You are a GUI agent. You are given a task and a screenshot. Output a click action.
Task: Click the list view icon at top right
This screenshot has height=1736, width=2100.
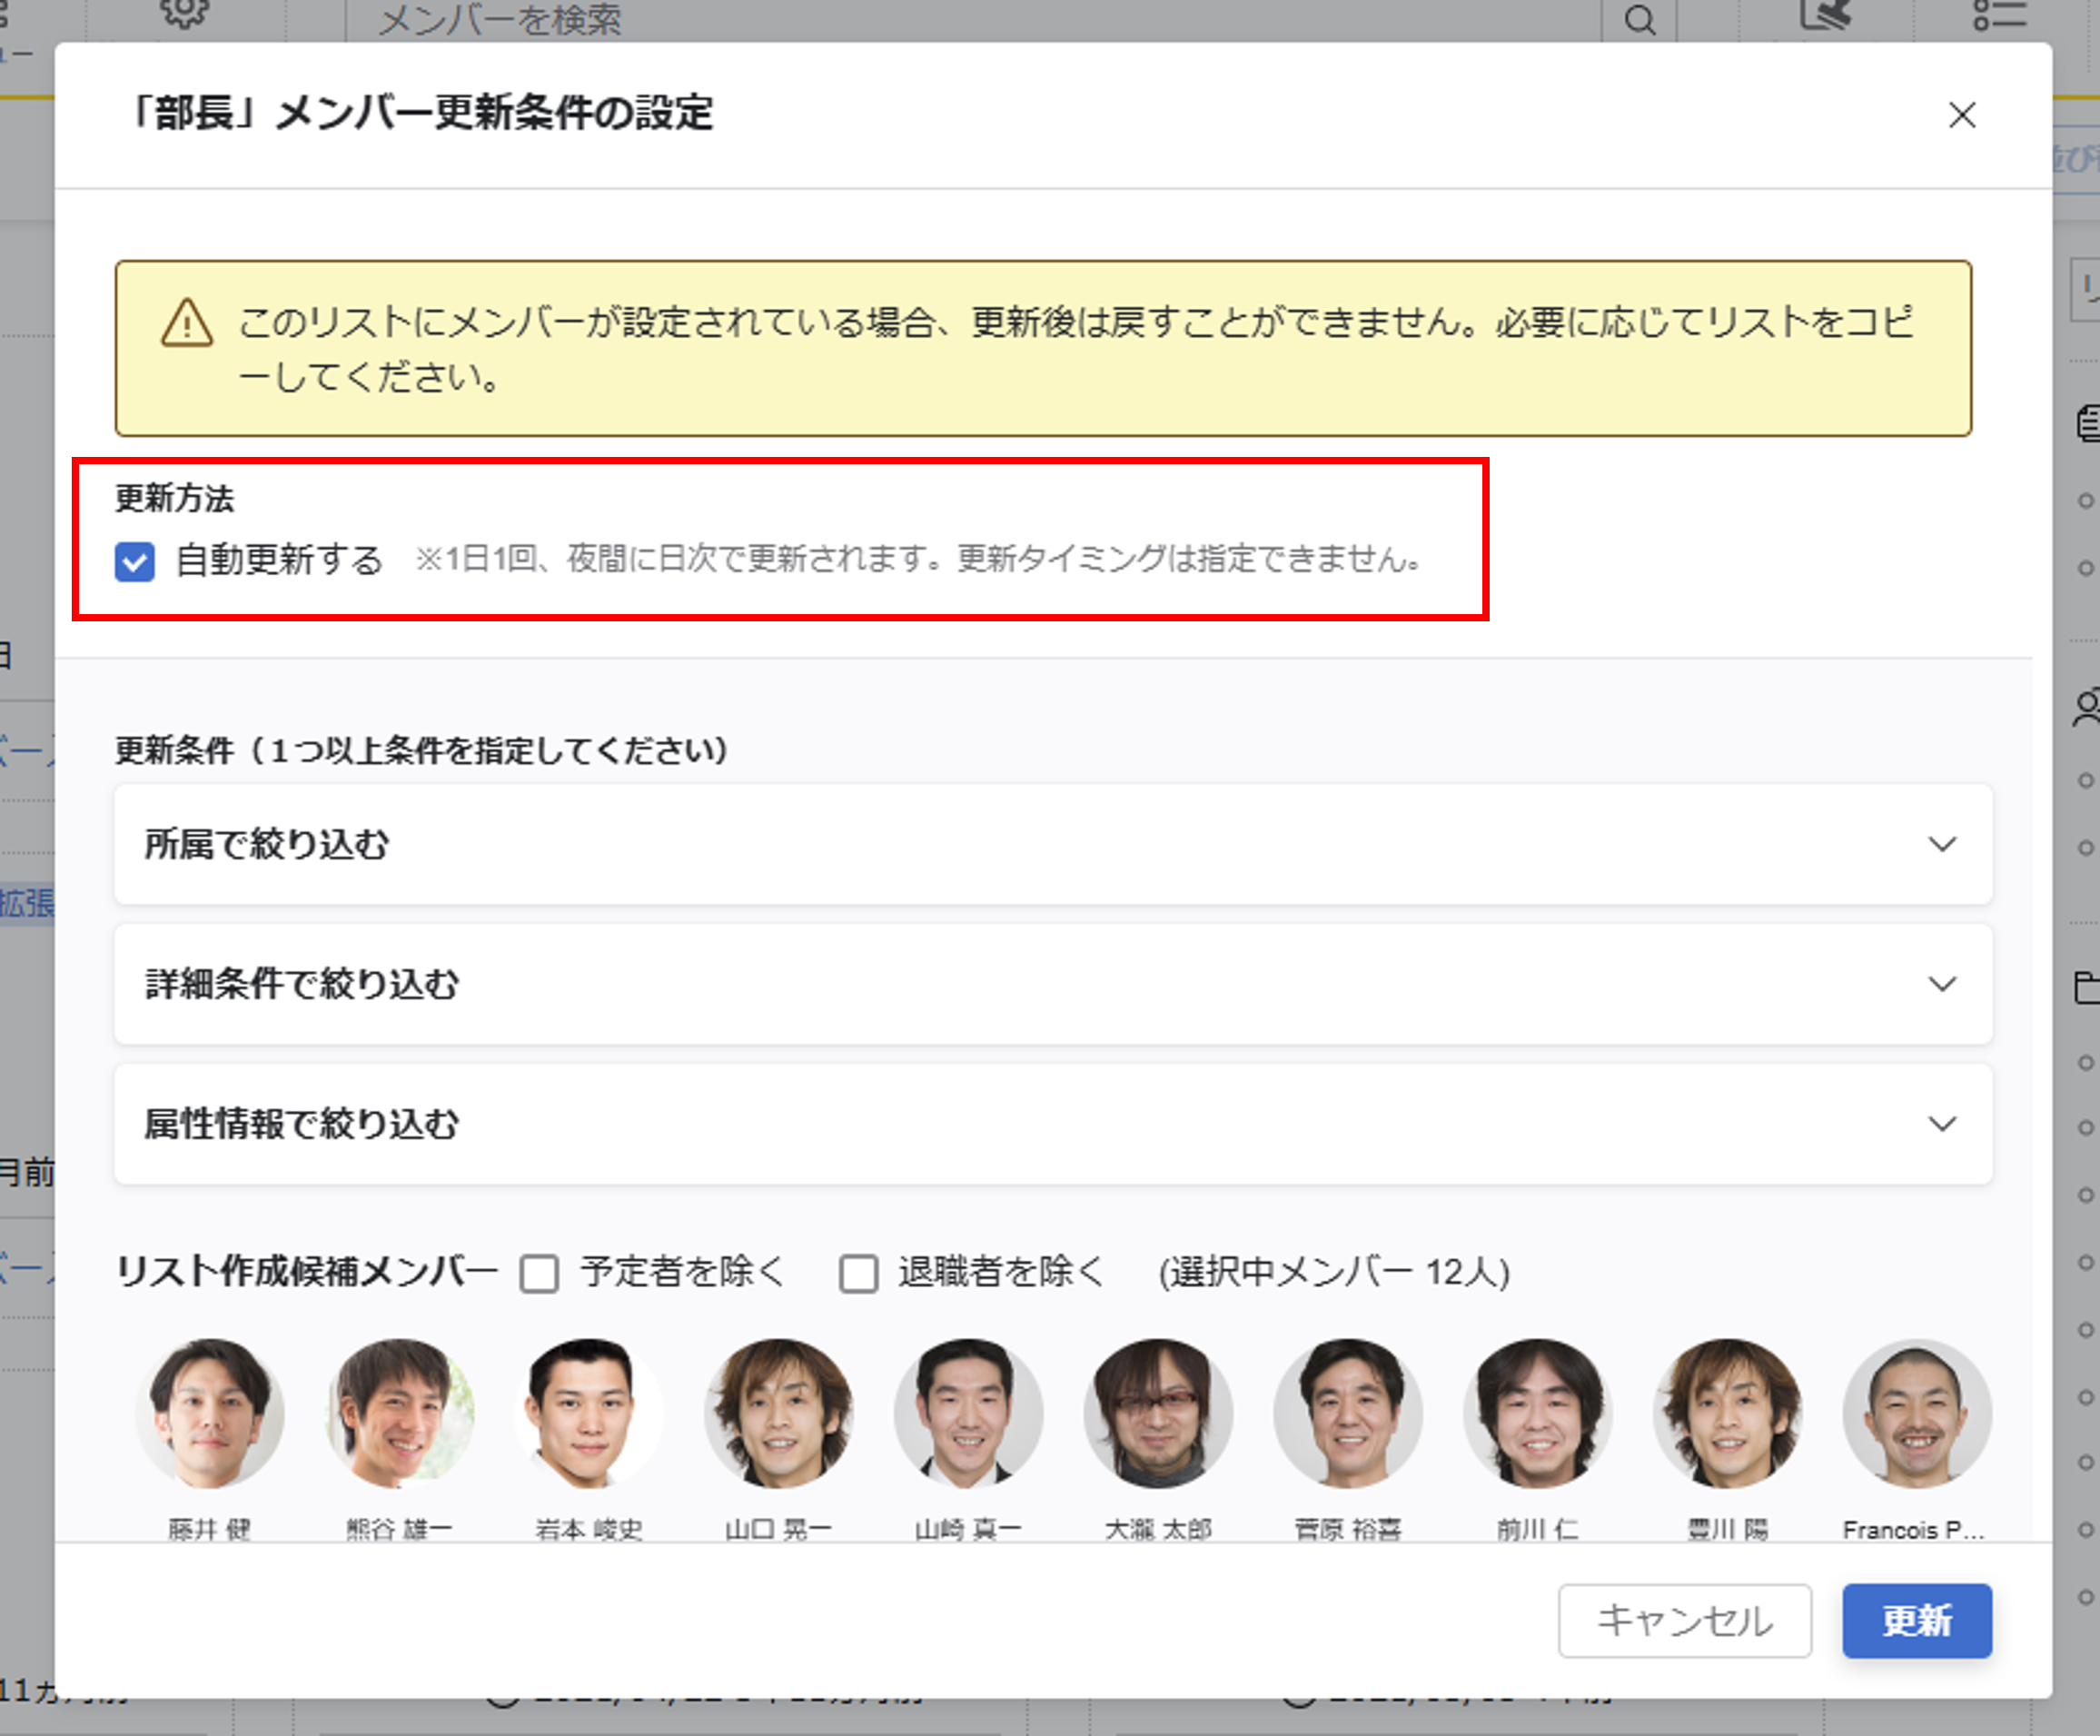pos(2000,15)
